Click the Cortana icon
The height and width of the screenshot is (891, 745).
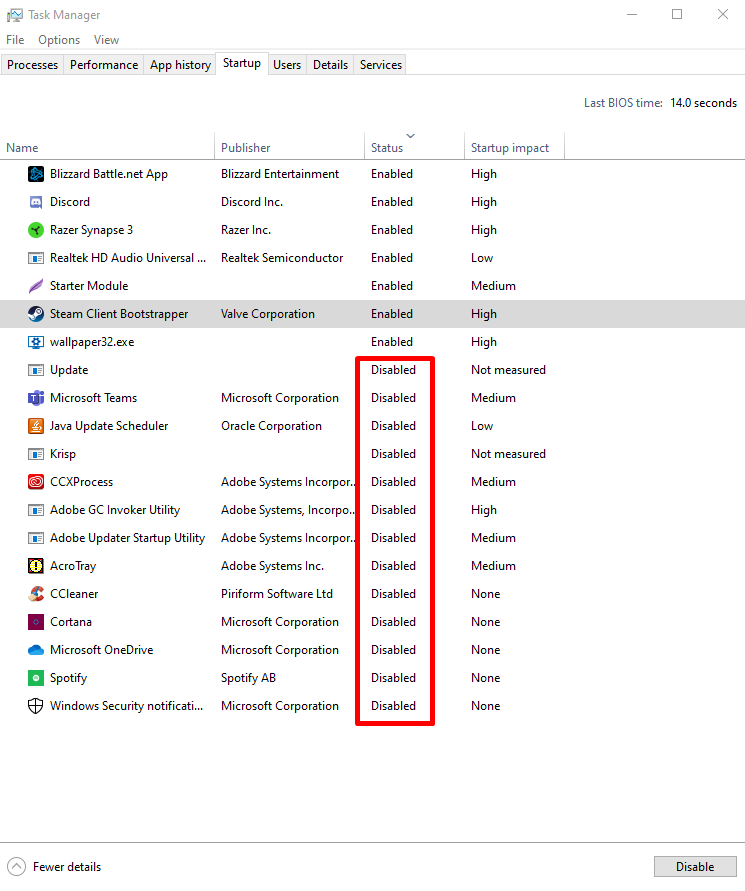[x=36, y=622]
